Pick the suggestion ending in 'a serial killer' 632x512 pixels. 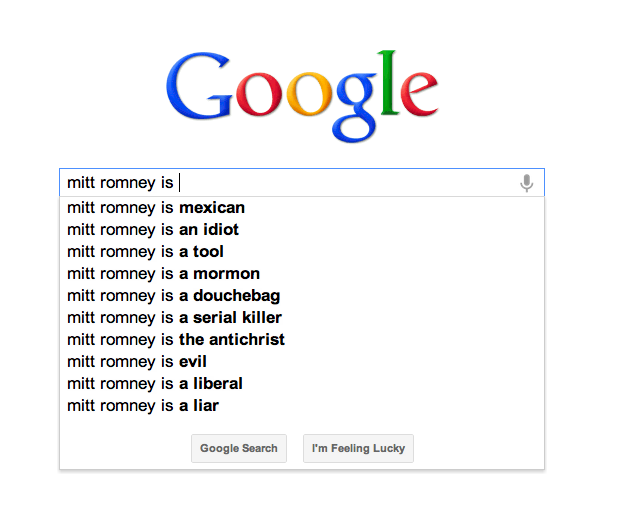click(x=175, y=318)
